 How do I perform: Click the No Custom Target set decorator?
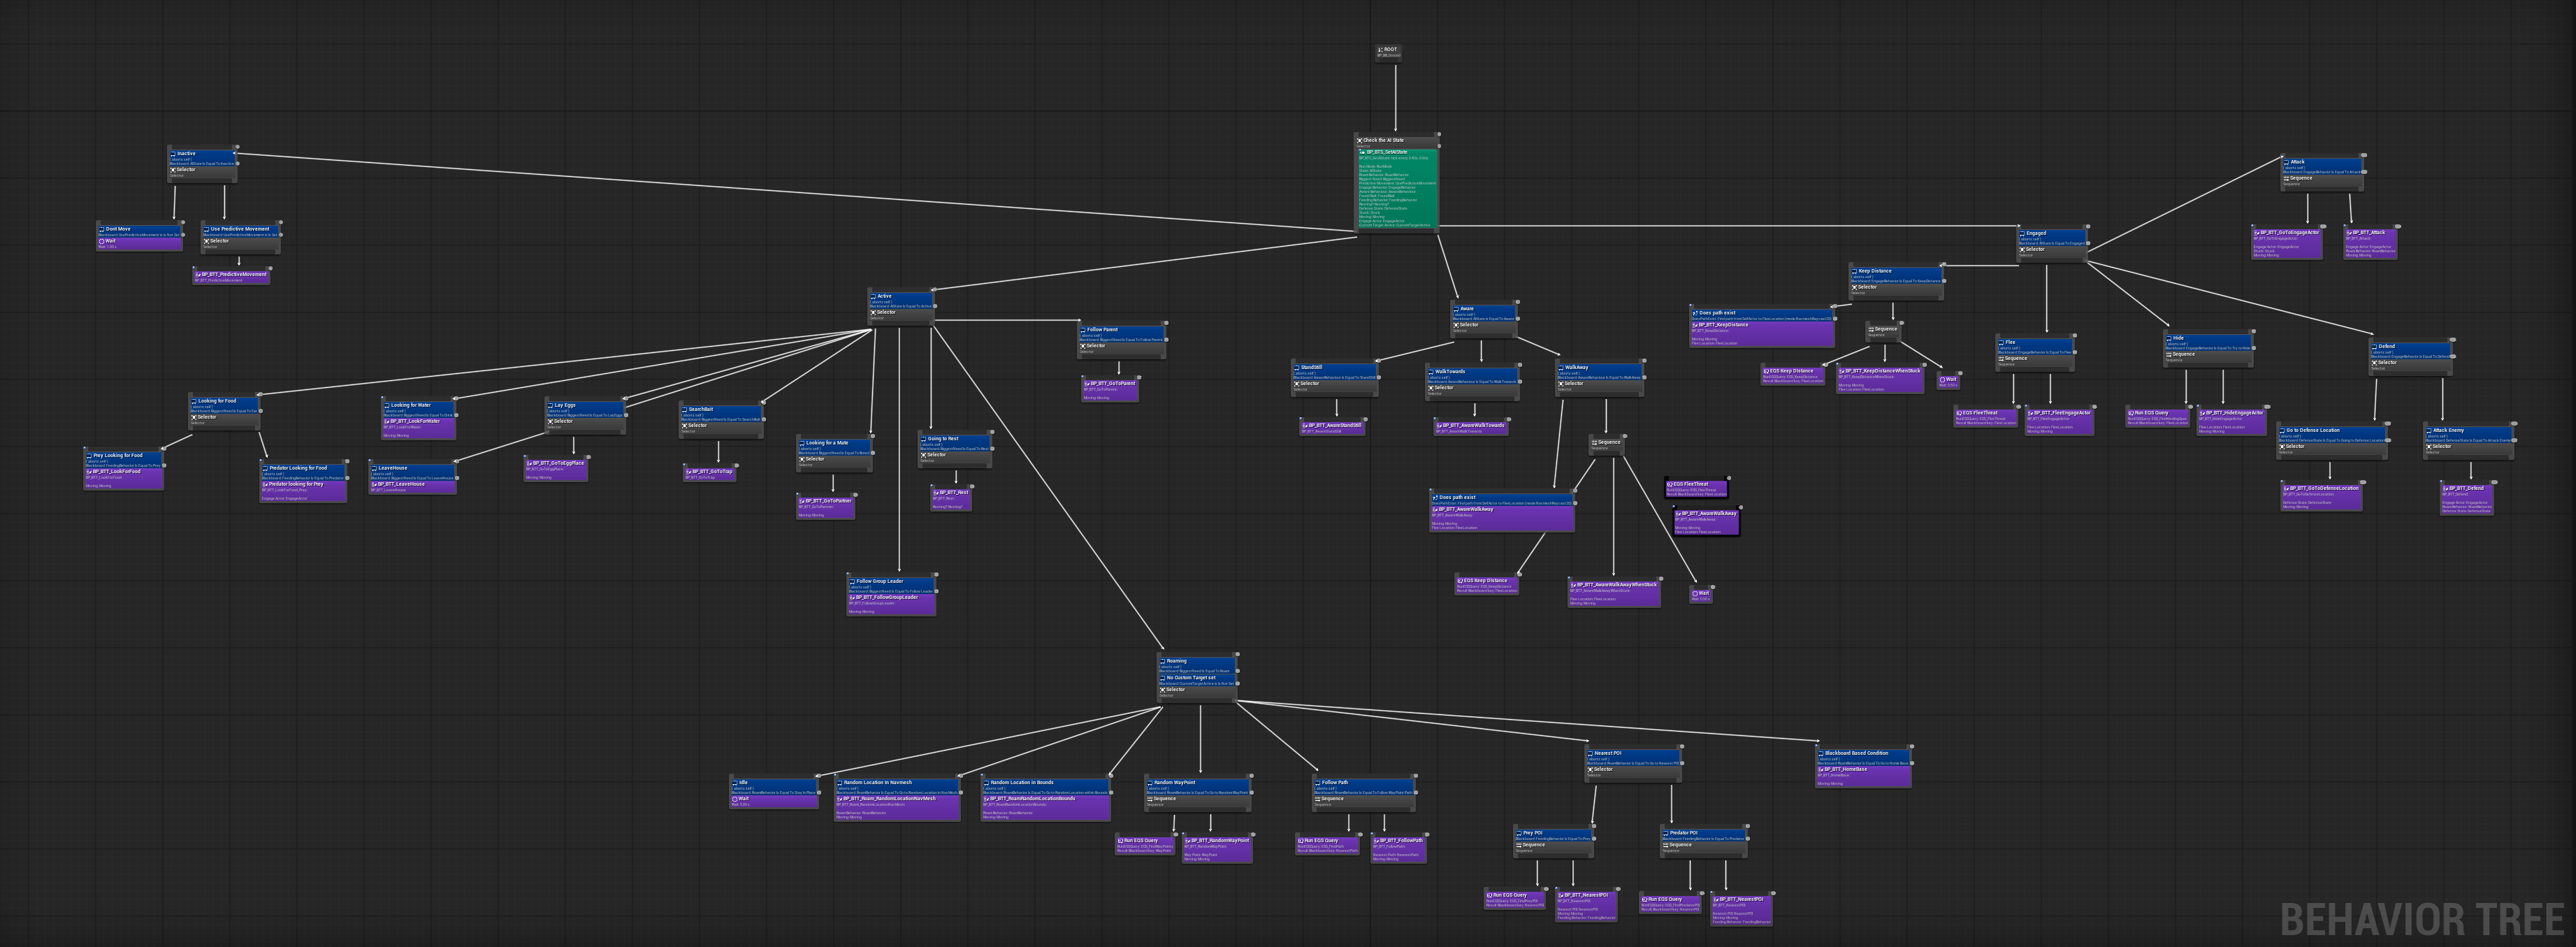1198,679
